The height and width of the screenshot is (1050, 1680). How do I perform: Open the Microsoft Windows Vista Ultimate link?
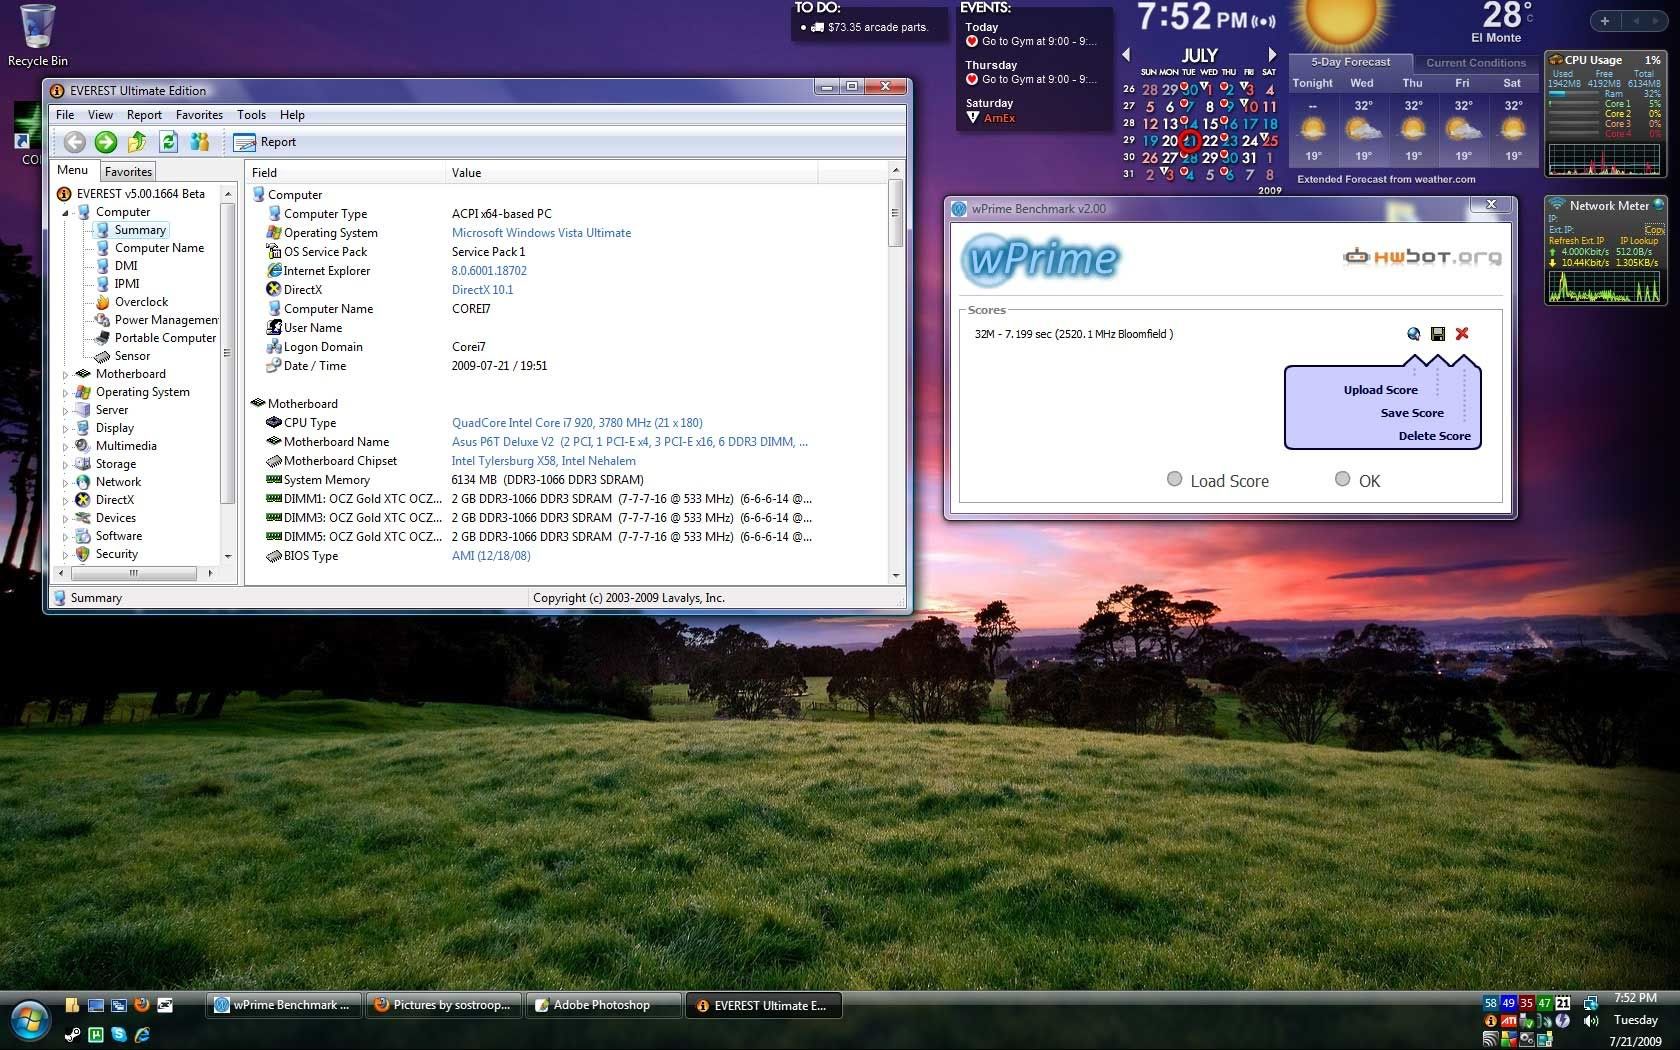point(541,233)
